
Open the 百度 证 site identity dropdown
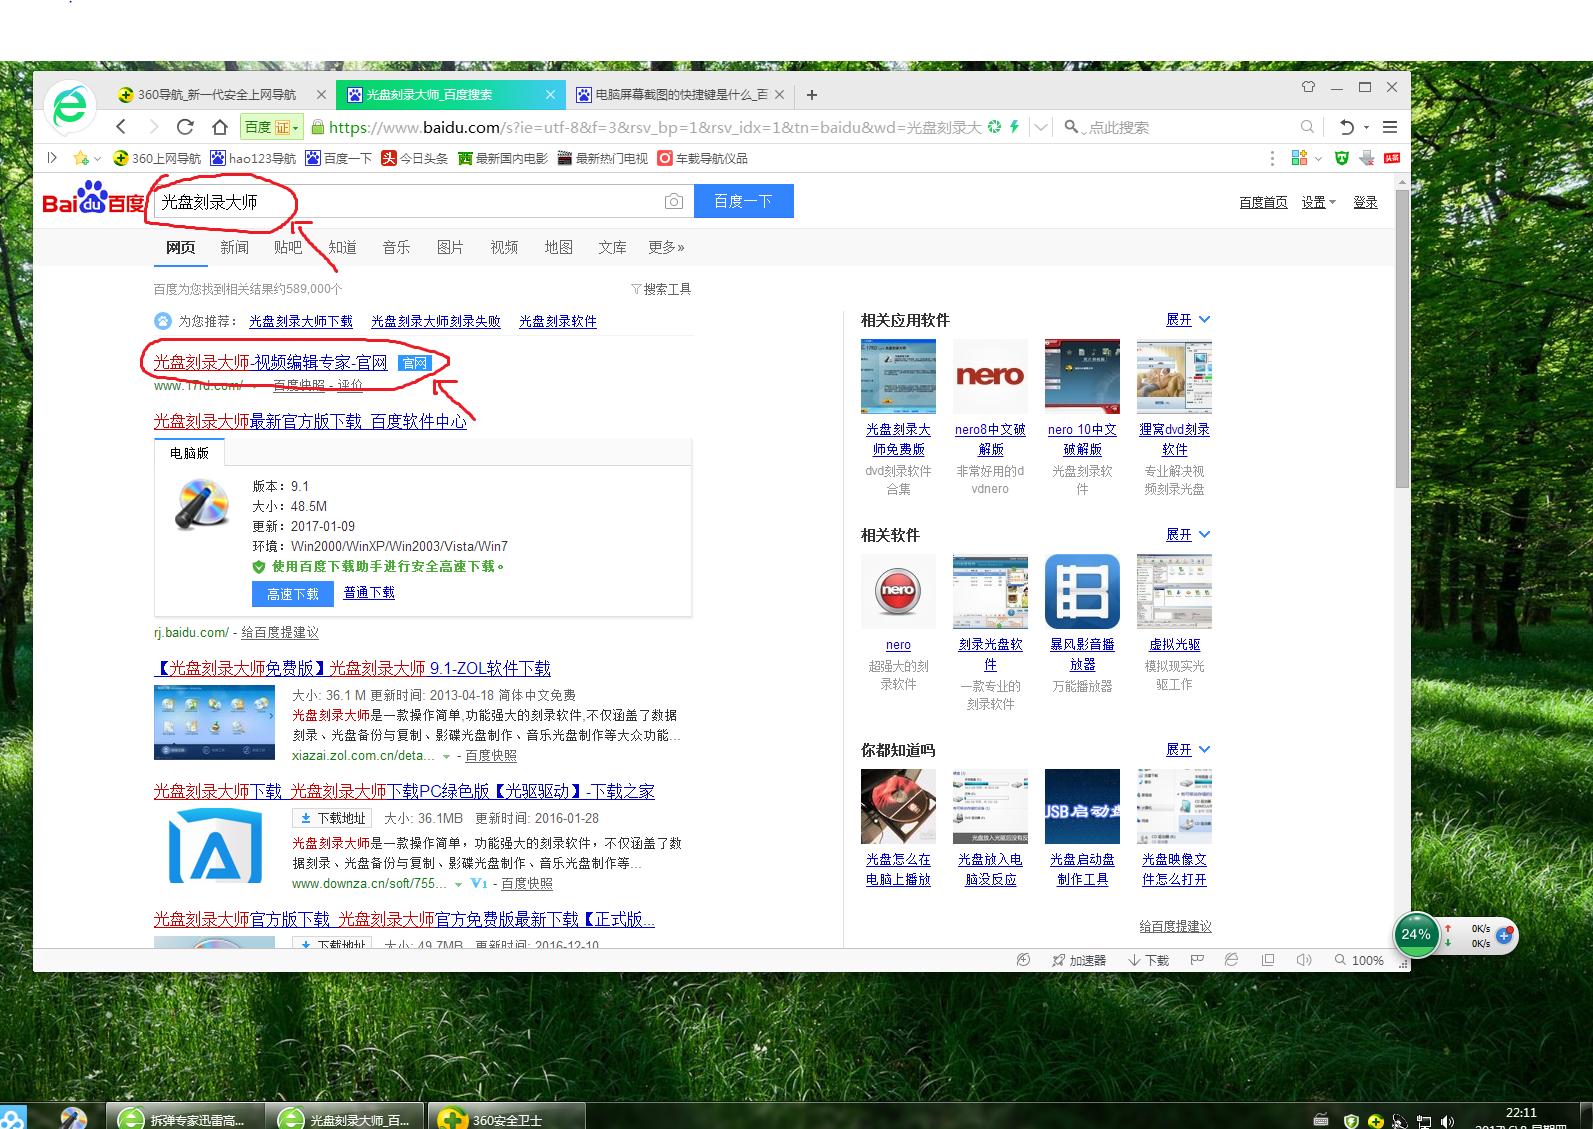pos(272,127)
